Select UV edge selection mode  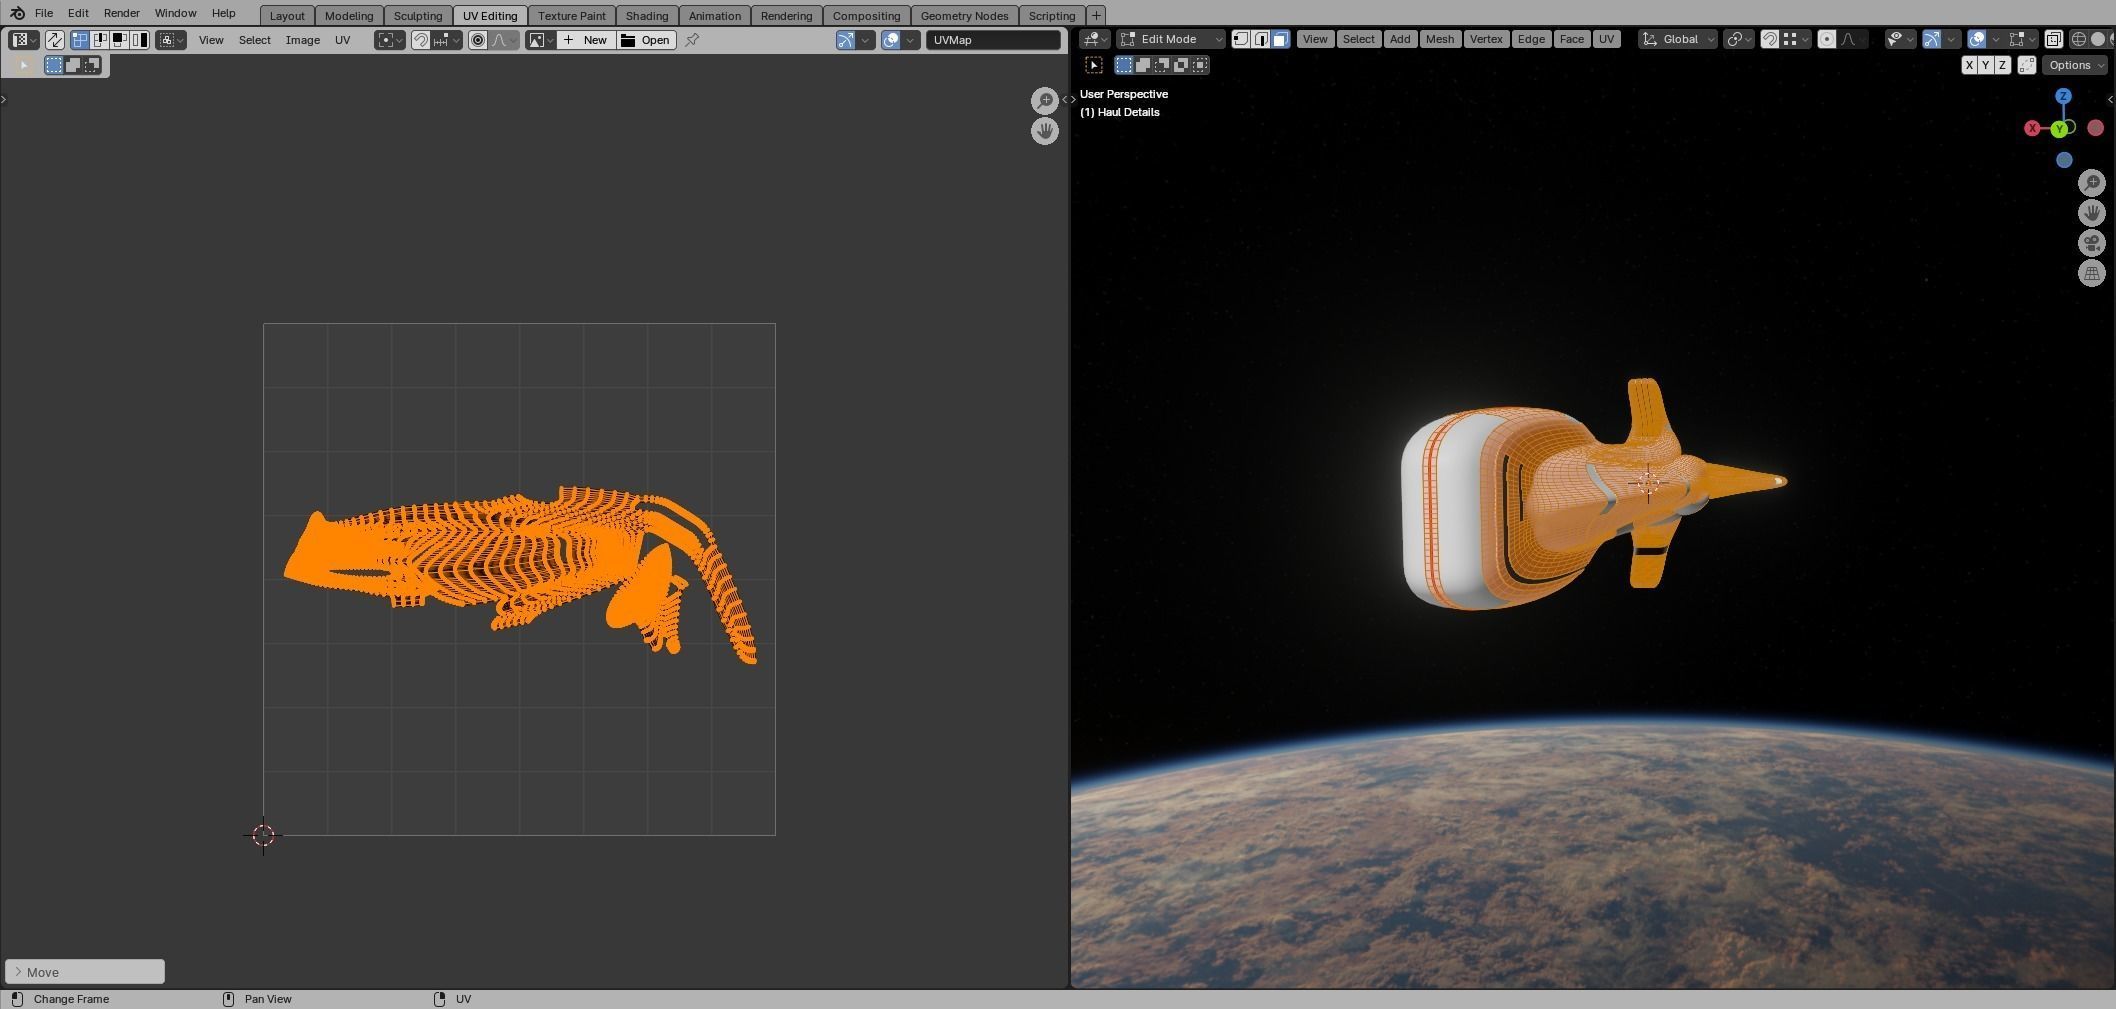click(100, 40)
